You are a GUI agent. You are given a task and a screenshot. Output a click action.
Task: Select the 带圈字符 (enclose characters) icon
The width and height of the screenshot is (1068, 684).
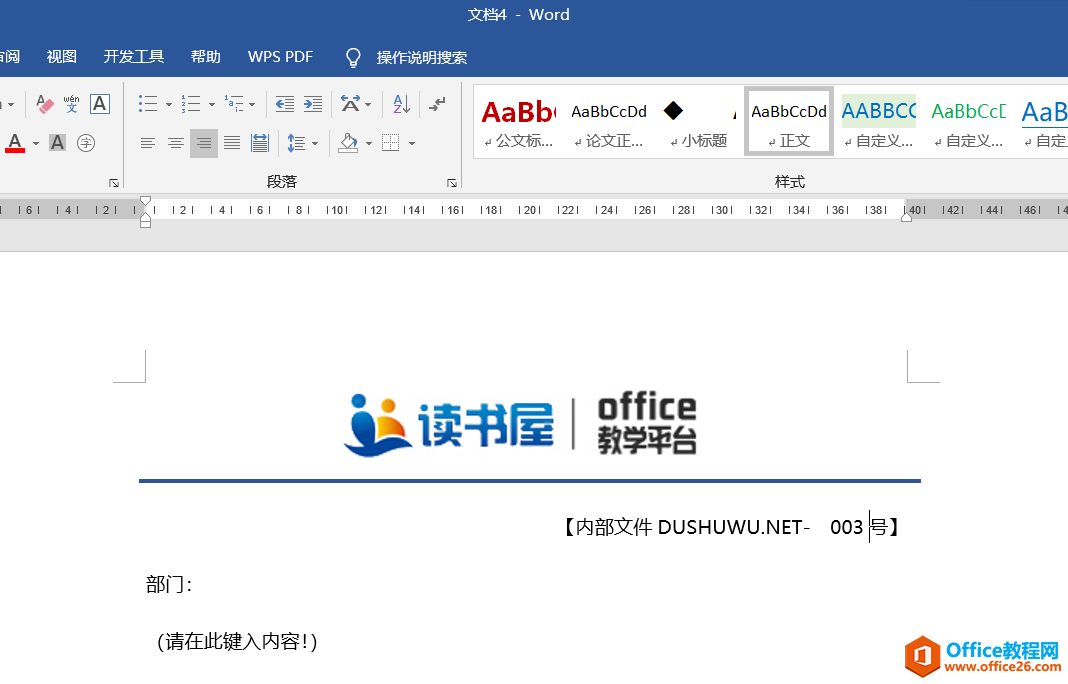[86, 142]
